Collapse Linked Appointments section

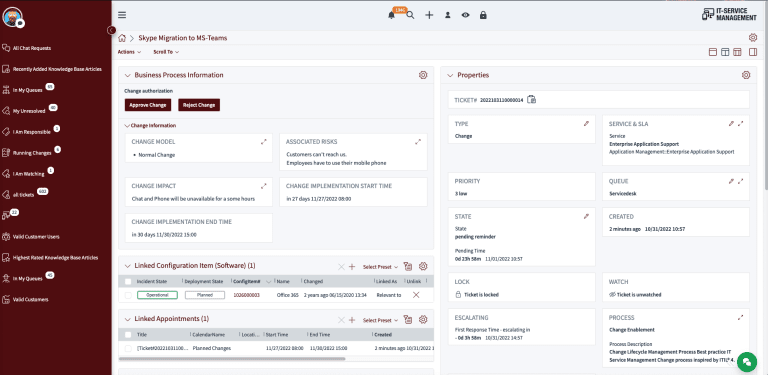127,319
